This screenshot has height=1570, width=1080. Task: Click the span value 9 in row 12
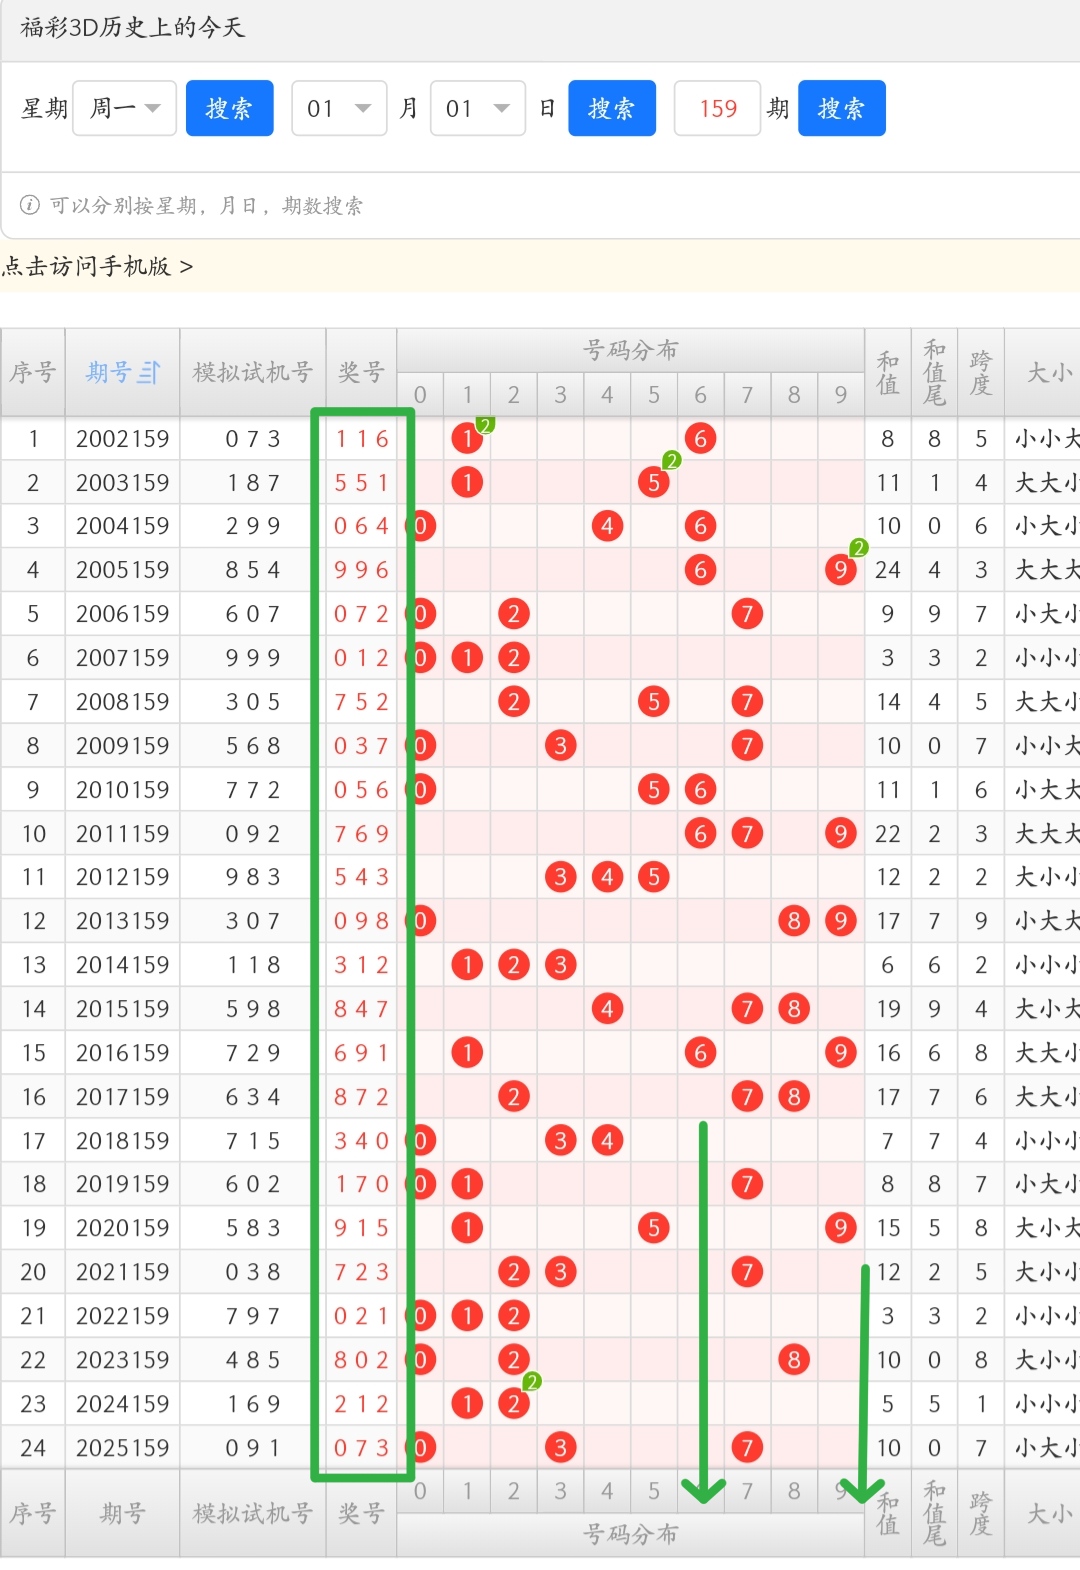coord(981,921)
